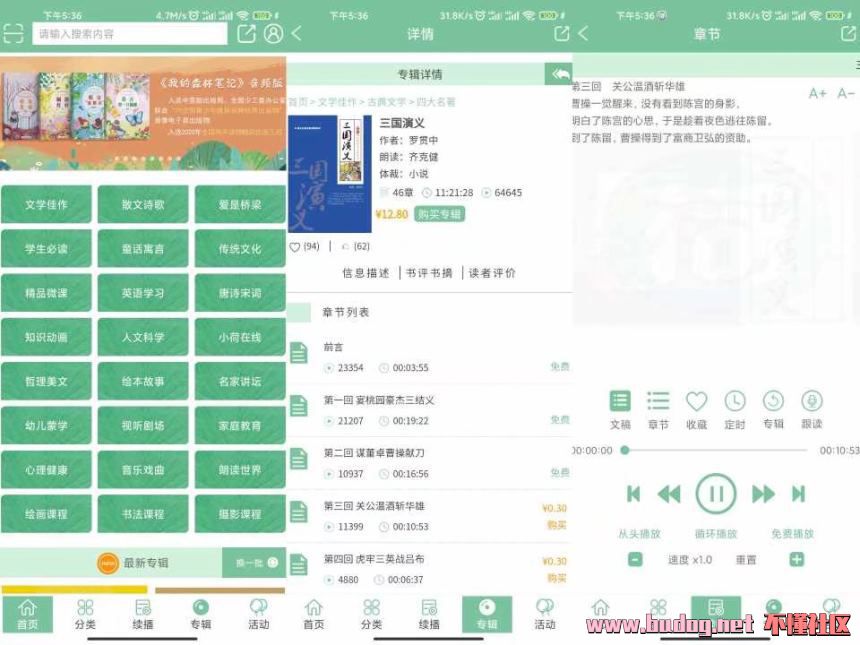Open the 文学佳作 category

46,205
